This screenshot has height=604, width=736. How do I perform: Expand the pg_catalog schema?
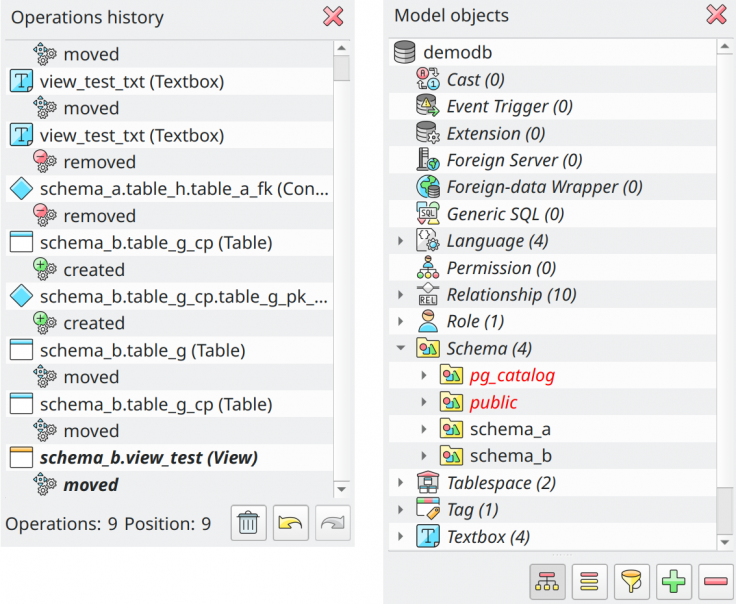click(x=424, y=375)
